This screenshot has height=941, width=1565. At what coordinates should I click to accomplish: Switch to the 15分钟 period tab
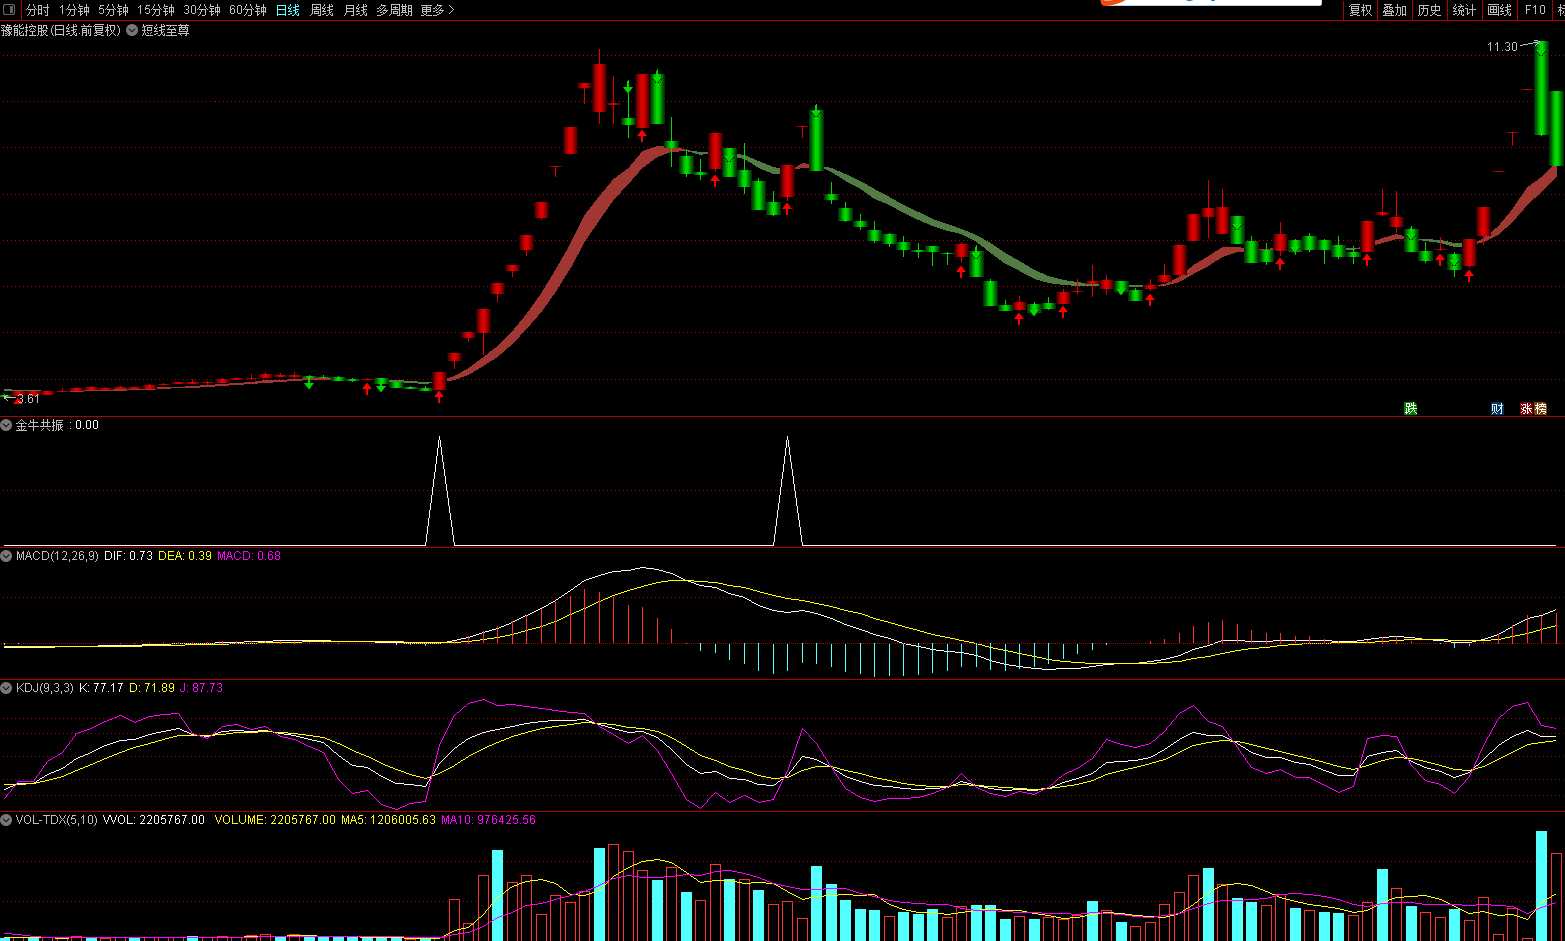pos(156,10)
